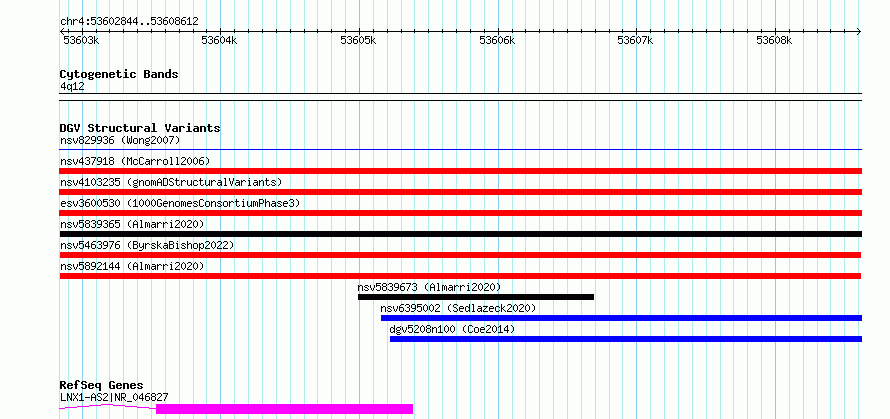The height and width of the screenshot is (419, 890).
Task: Open variant nsv437918 (McCarroll2006) label
Action: tap(135, 161)
